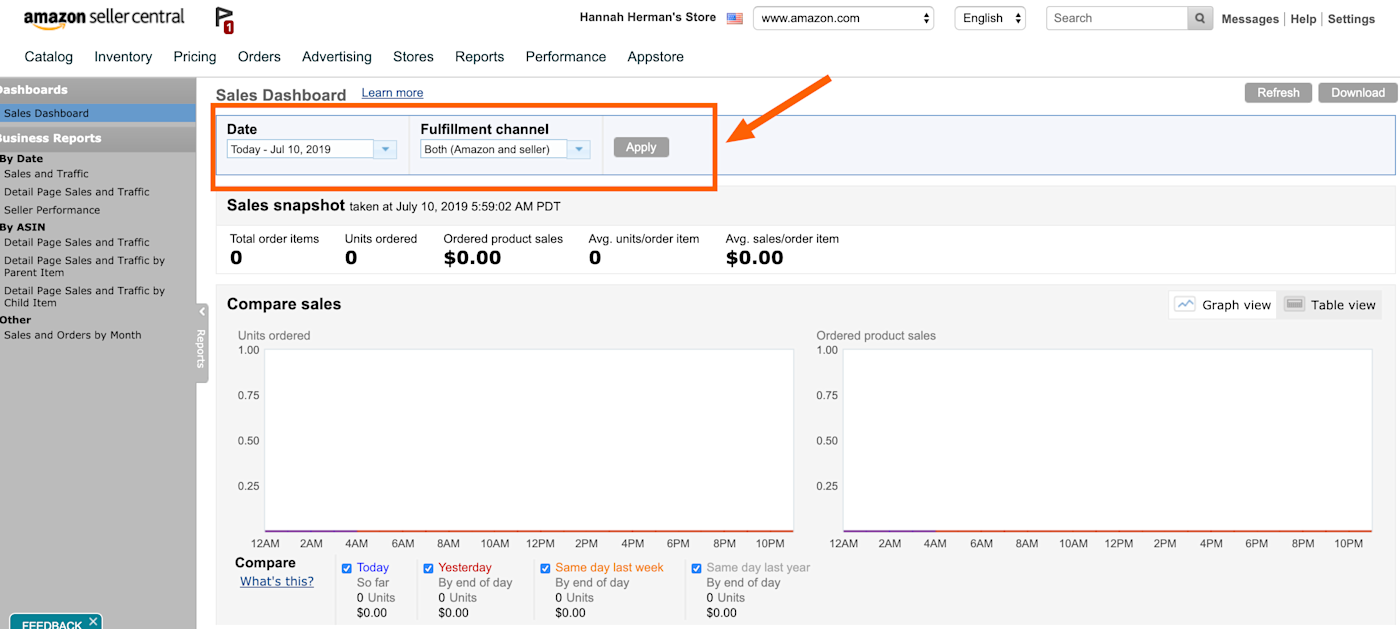Open the Learn more link
1400x629 pixels.
pyautogui.click(x=392, y=93)
